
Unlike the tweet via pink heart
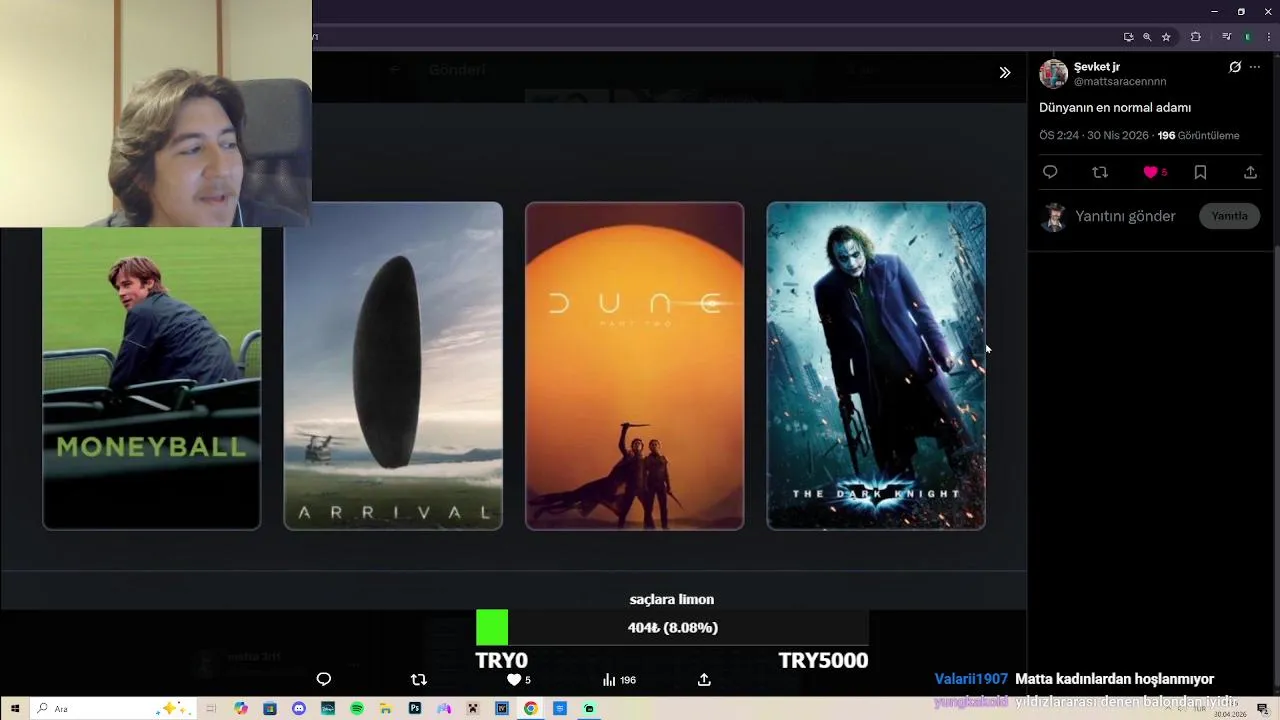point(1150,172)
